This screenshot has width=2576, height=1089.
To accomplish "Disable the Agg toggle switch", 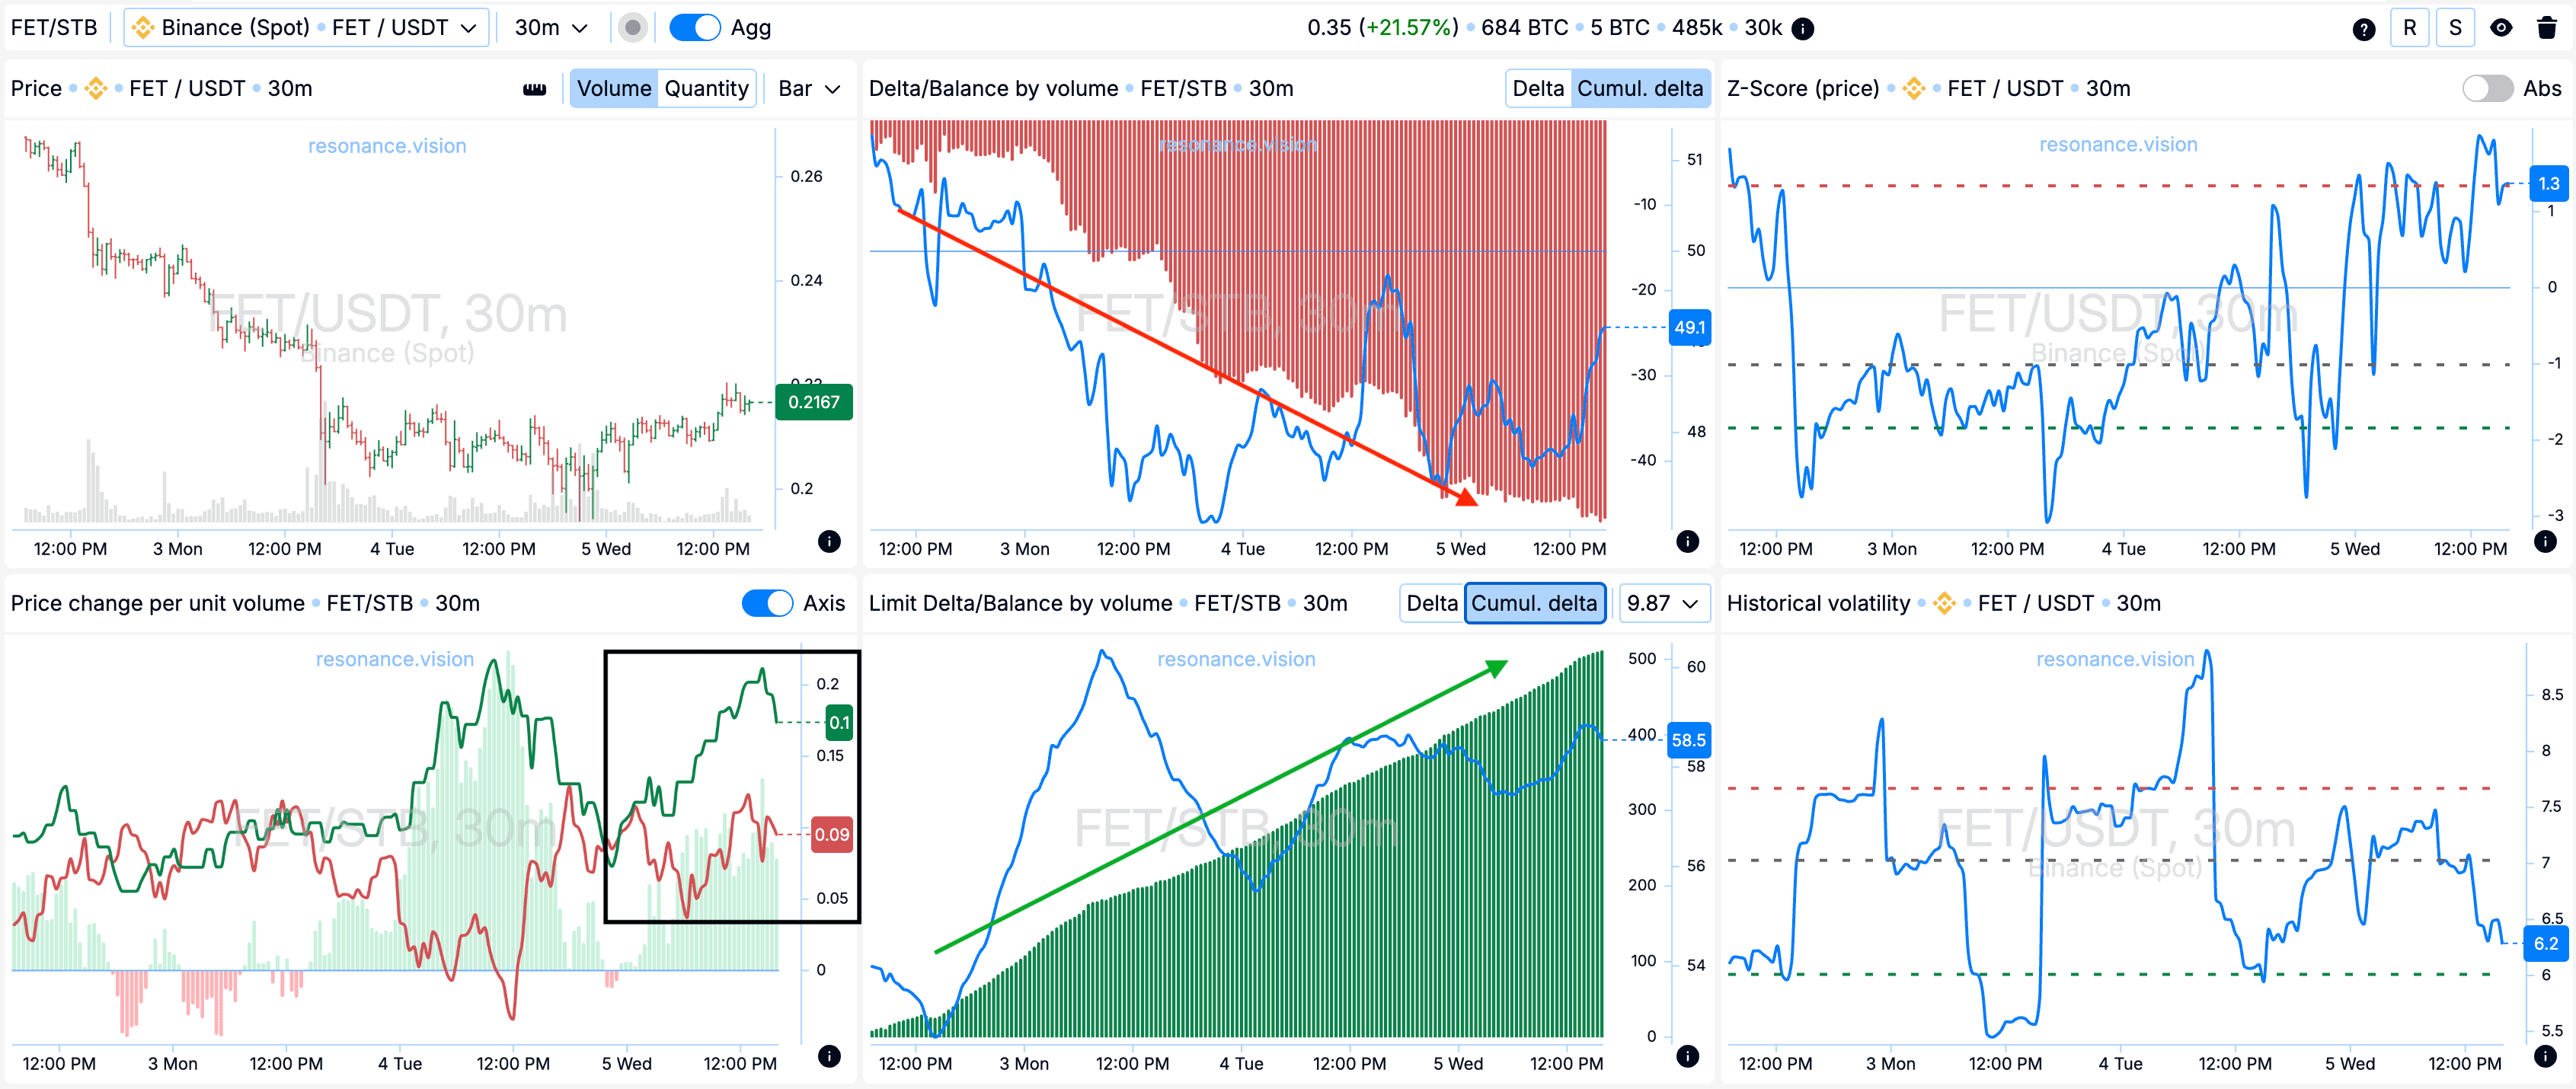I will pos(695,28).
